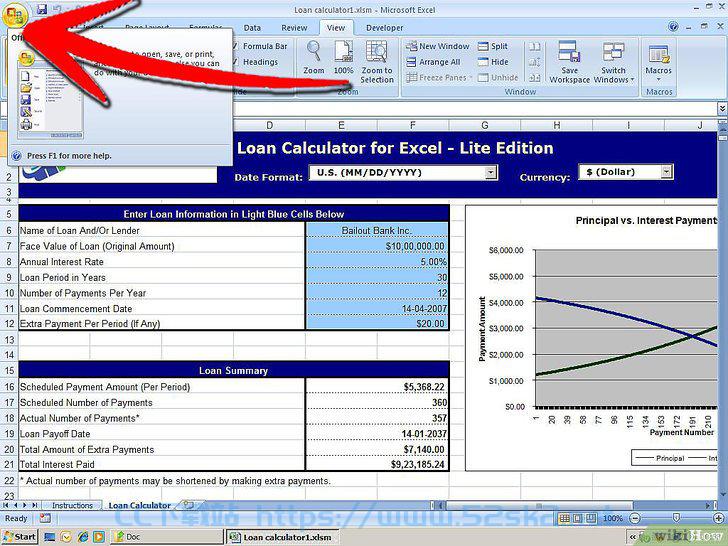Click the Save icon in Quick Access Toolbar
Viewport: 728px width, 546px height.
pos(42,8)
